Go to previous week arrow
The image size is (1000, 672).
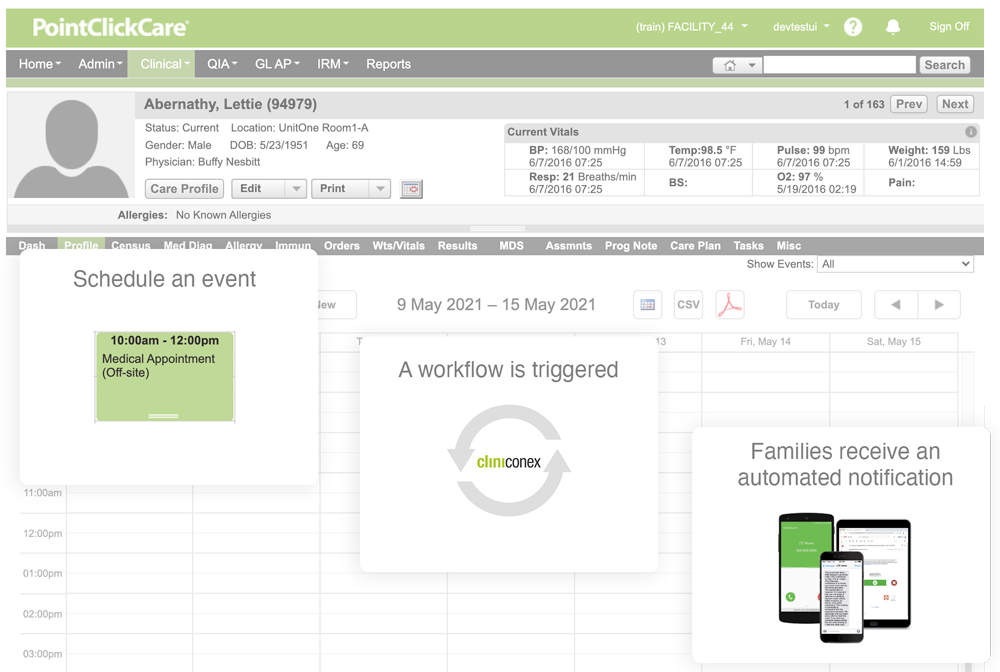pos(895,305)
